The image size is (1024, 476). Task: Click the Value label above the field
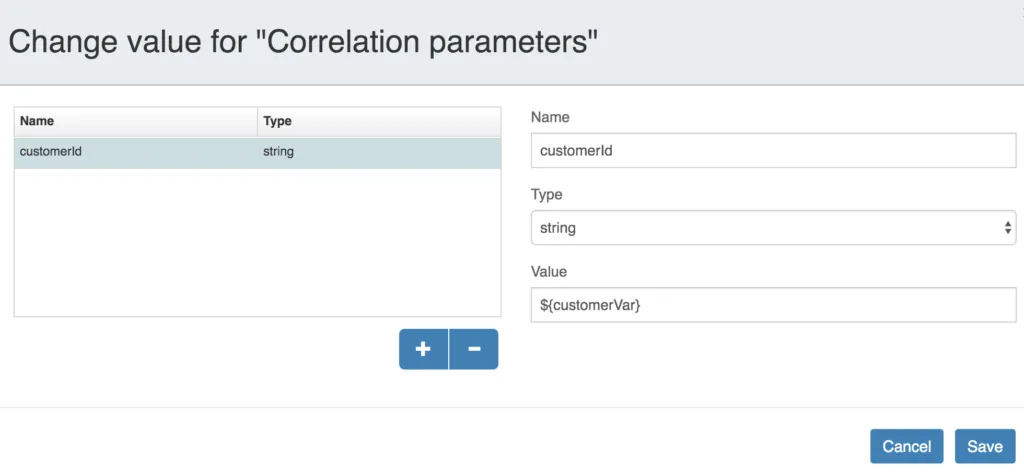click(x=549, y=272)
